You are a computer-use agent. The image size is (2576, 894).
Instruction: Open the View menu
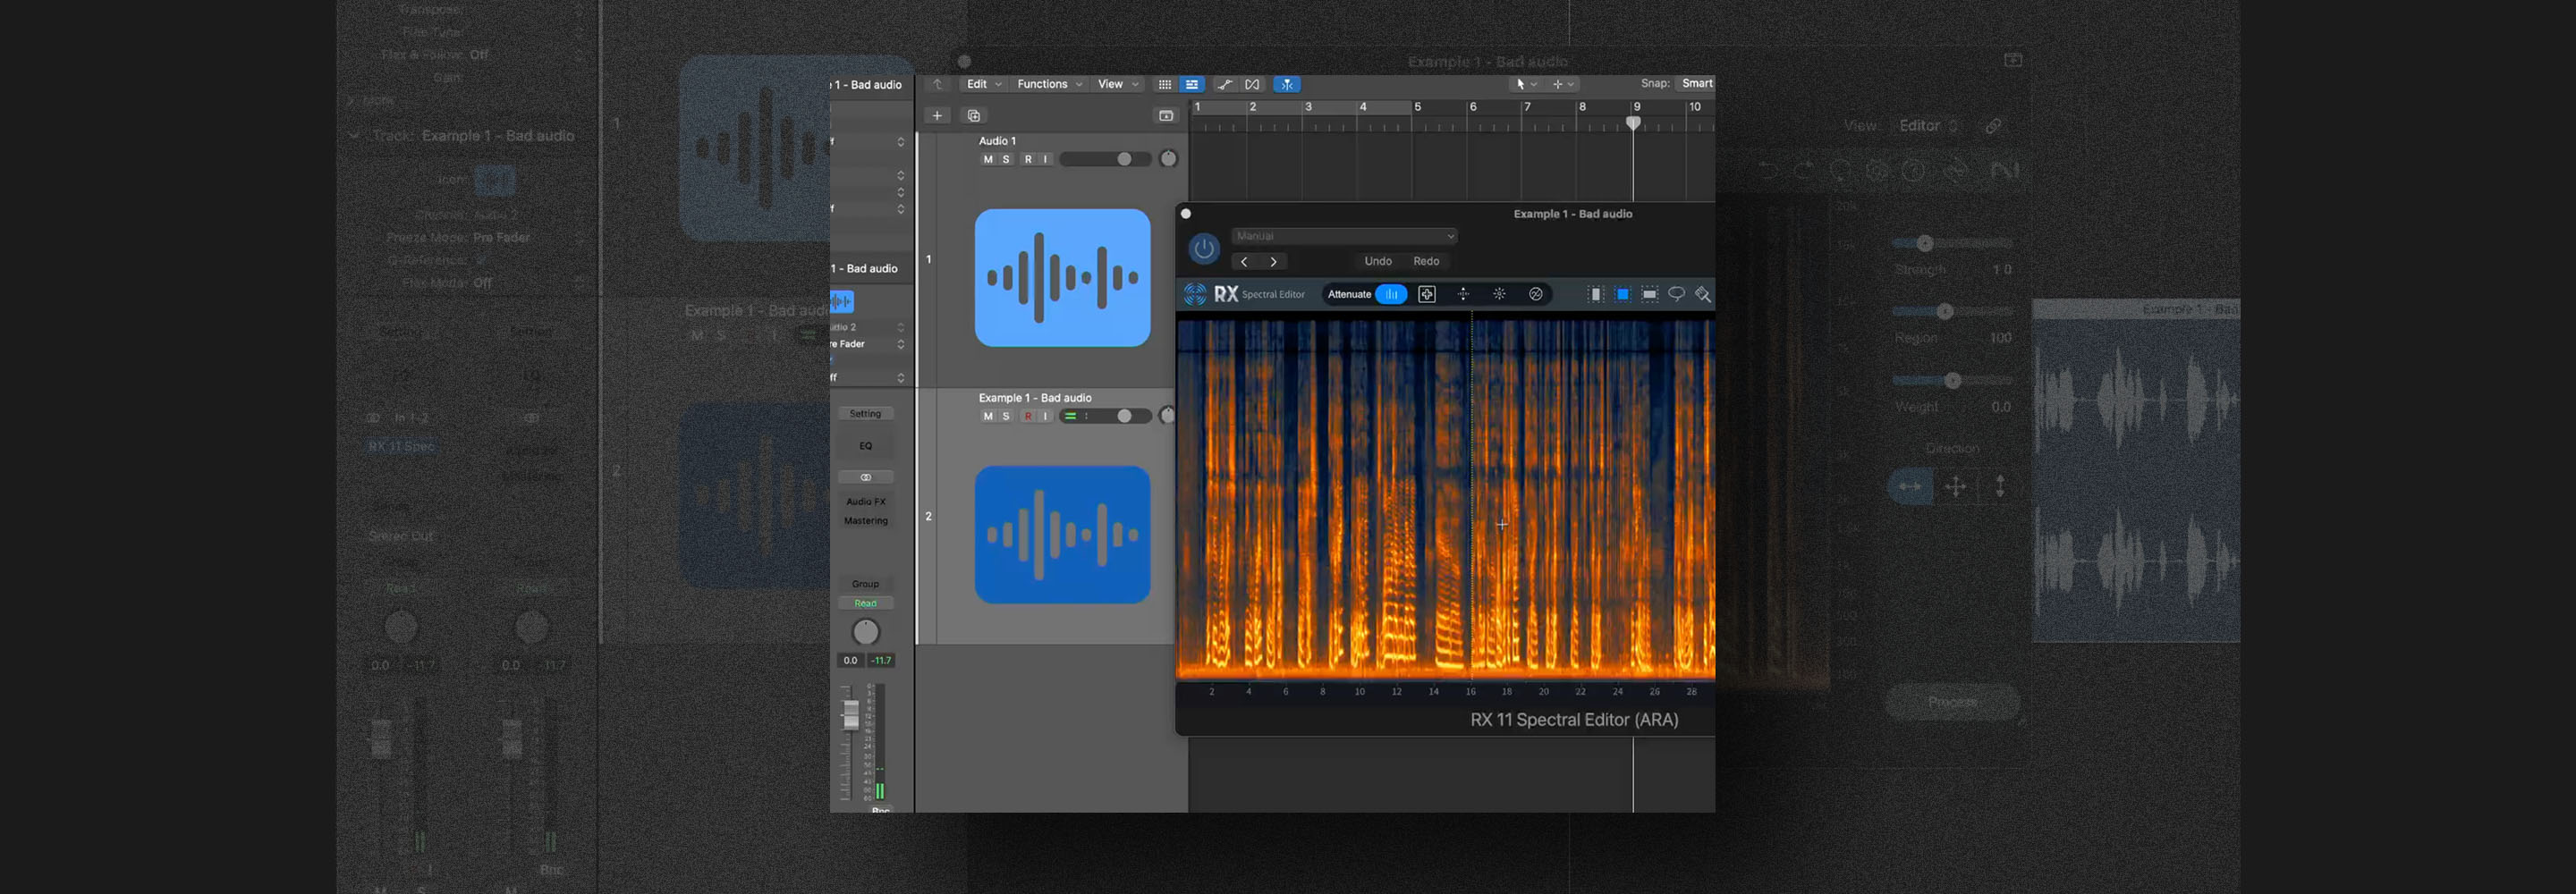pos(1118,85)
